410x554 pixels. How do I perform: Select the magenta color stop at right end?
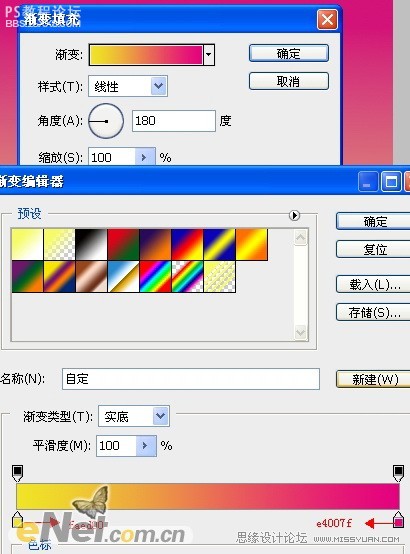coord(399,519)
